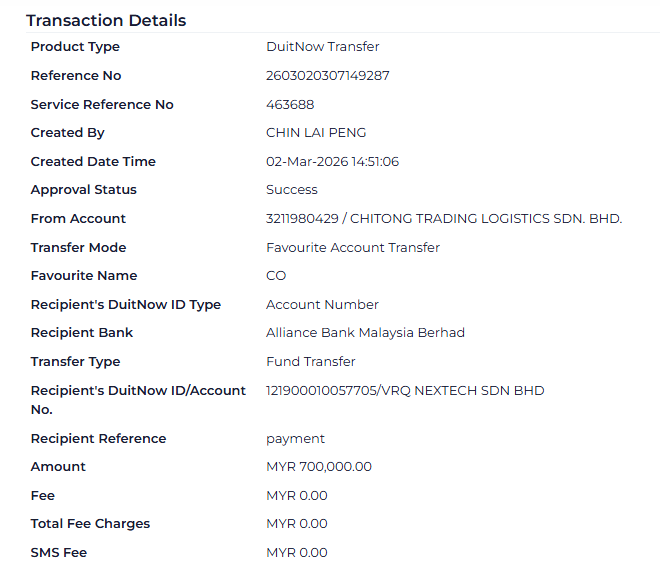This screenshot has height=582, width=660.
Task: Click the Fund Transfer type value
Action: (311, 362)
